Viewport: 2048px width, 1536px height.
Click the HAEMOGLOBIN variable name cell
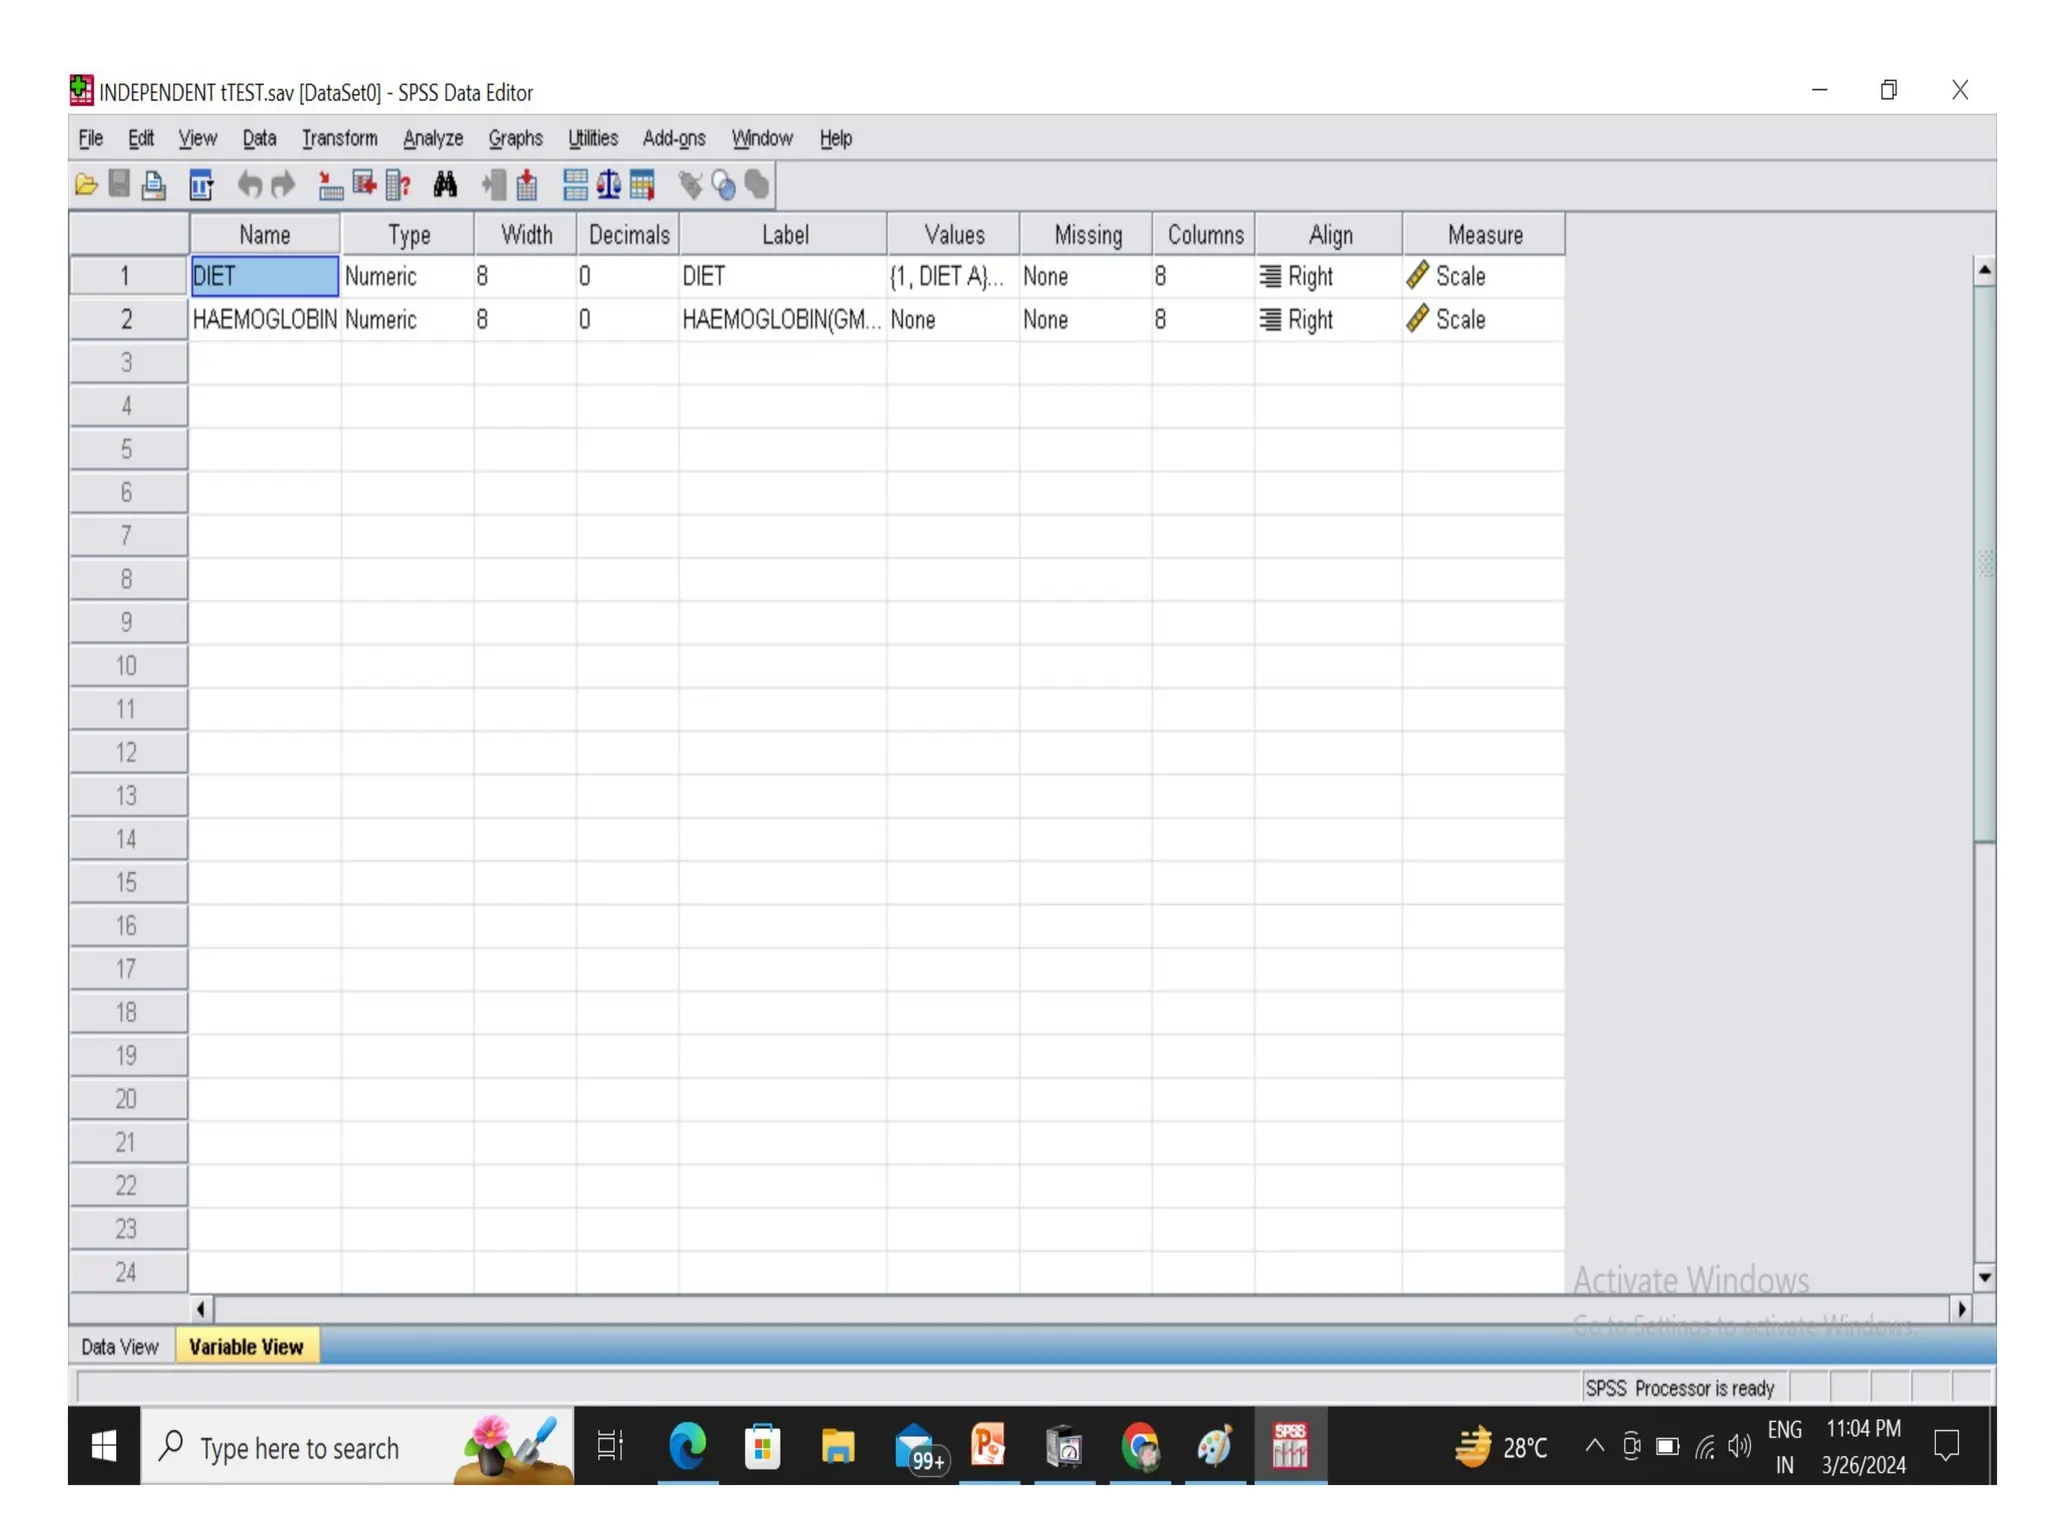pos(264,320)
